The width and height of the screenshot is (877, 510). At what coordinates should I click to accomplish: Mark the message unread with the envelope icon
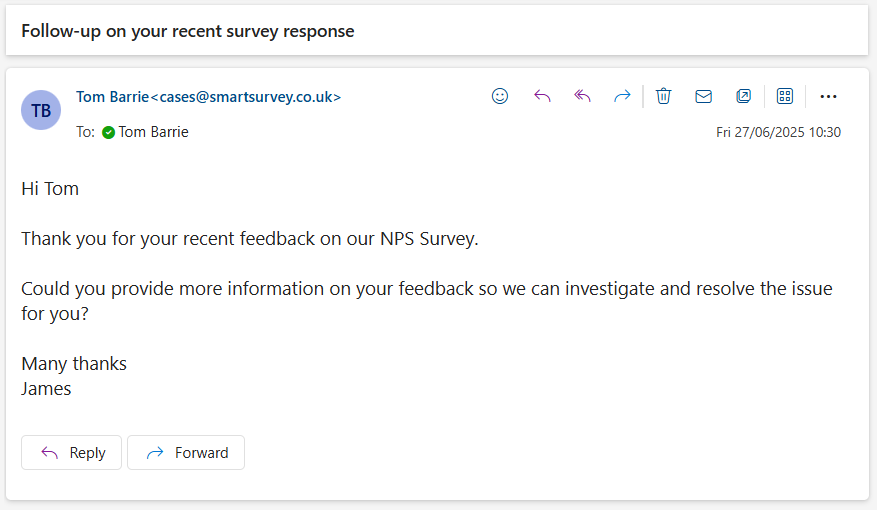coord(704,97)
